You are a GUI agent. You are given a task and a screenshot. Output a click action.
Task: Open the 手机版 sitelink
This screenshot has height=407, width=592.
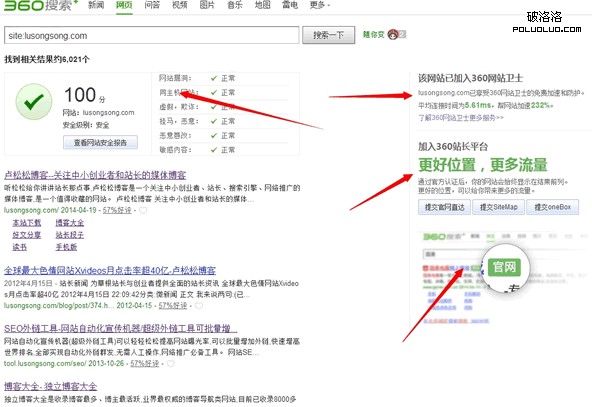[66, 247]
